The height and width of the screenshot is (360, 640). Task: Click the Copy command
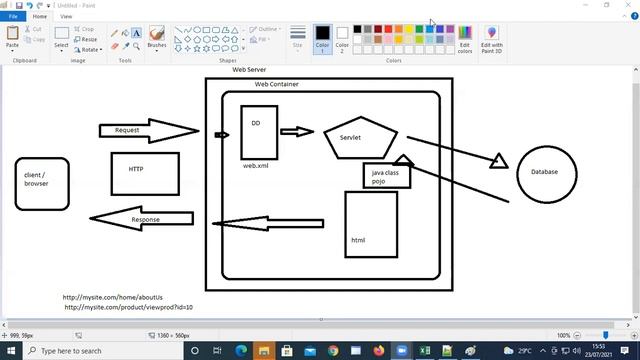[x=34, y=40]
